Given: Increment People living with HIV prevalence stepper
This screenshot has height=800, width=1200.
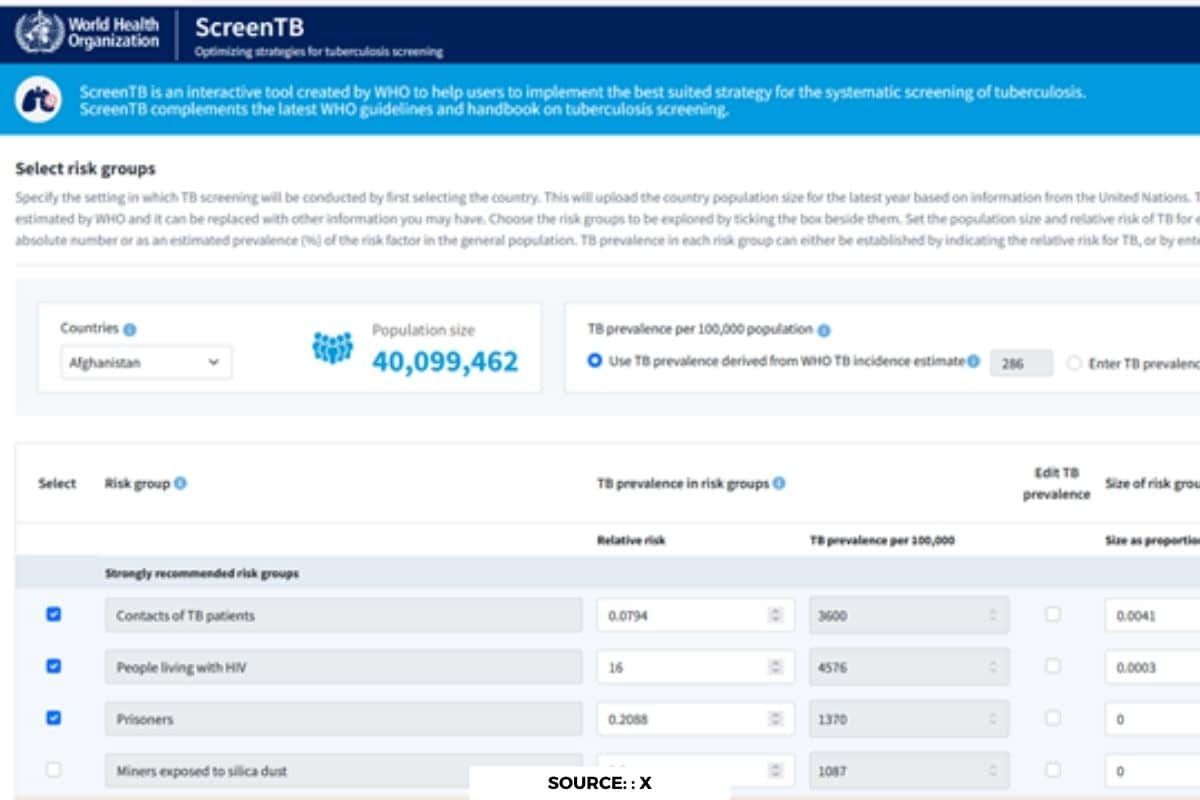Looking at the screenshot, I should click(990, 662).
